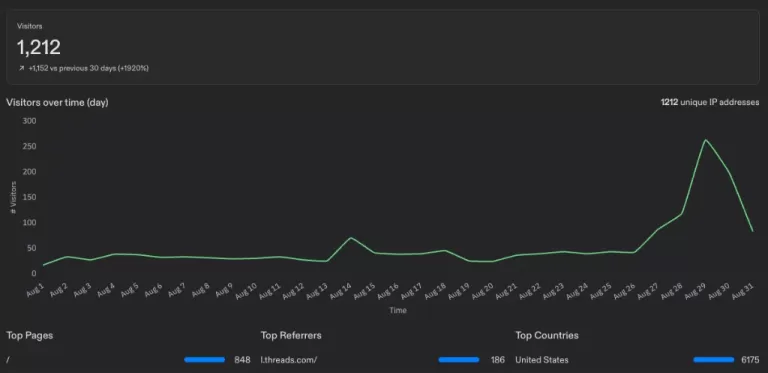This screenshot has height=373, width=768.
Task: Click the 1212 unique IP addresses label
Action: pyautogui.click(x=710, y=102)
